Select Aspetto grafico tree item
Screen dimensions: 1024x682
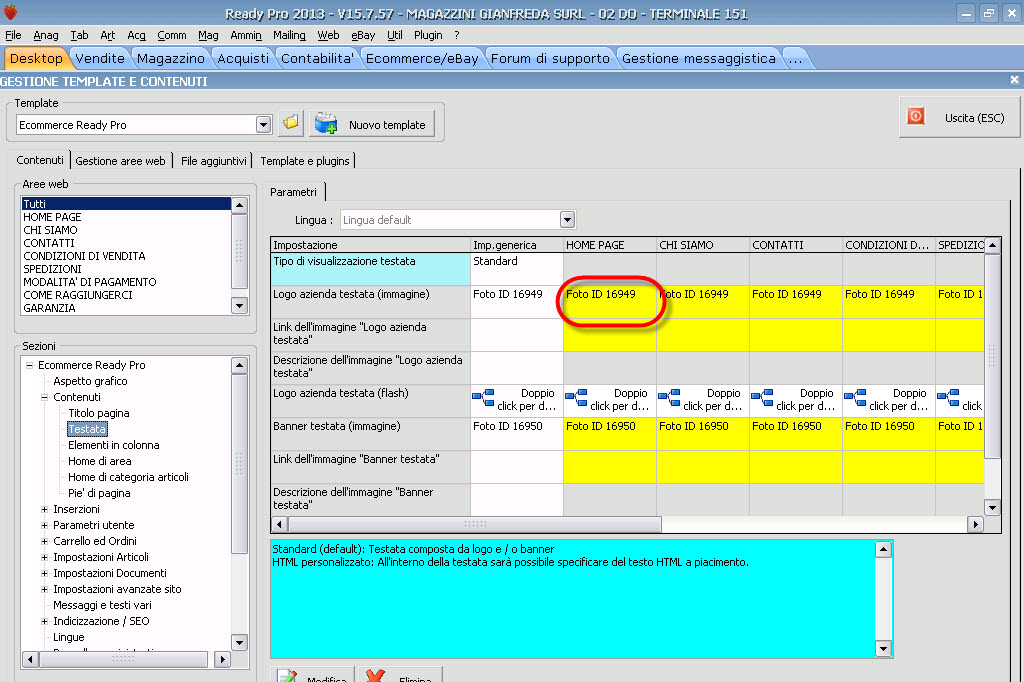coord(90,381)
